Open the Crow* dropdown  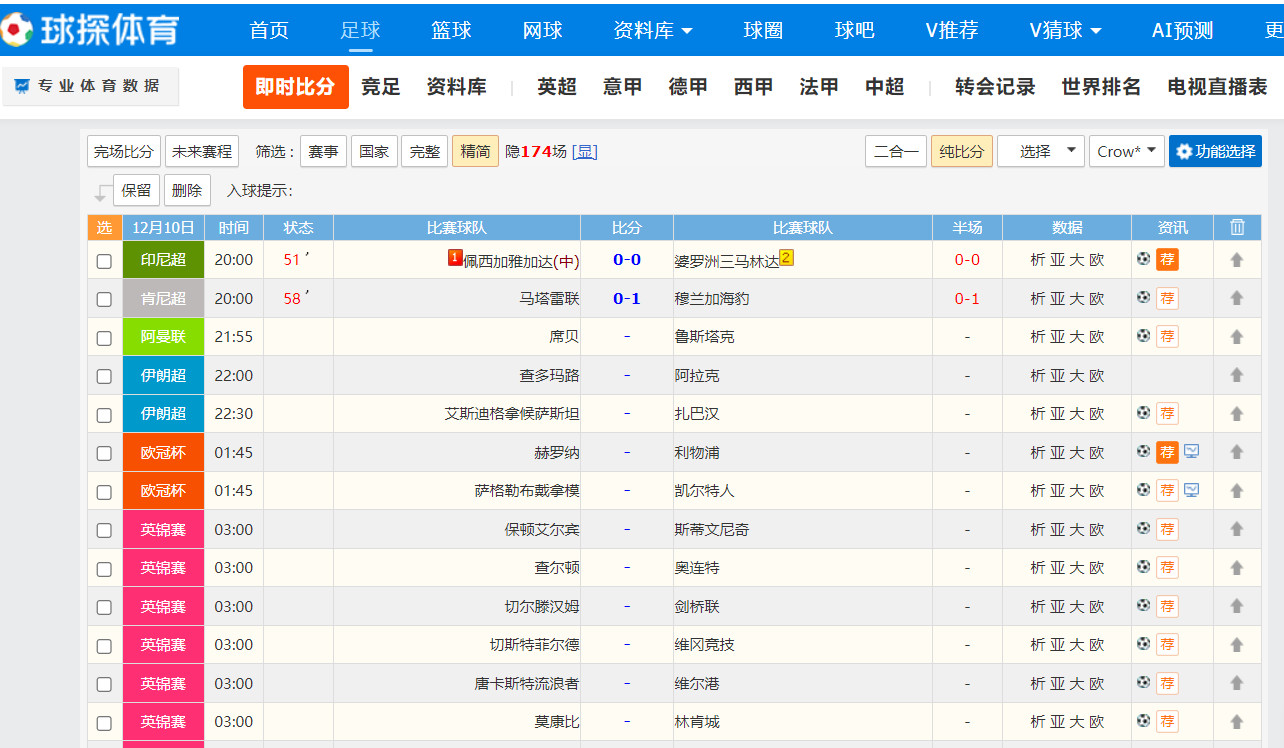[x=1127, y=151]
